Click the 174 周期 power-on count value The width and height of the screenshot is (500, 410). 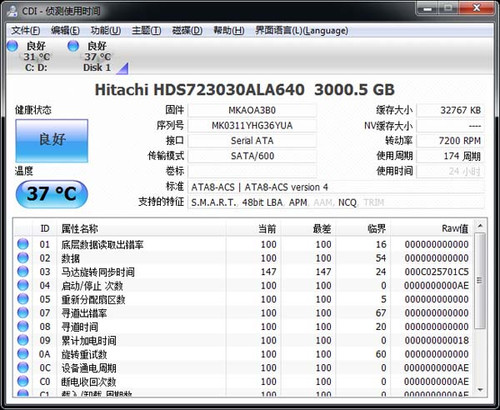click(x=450, y=156)
